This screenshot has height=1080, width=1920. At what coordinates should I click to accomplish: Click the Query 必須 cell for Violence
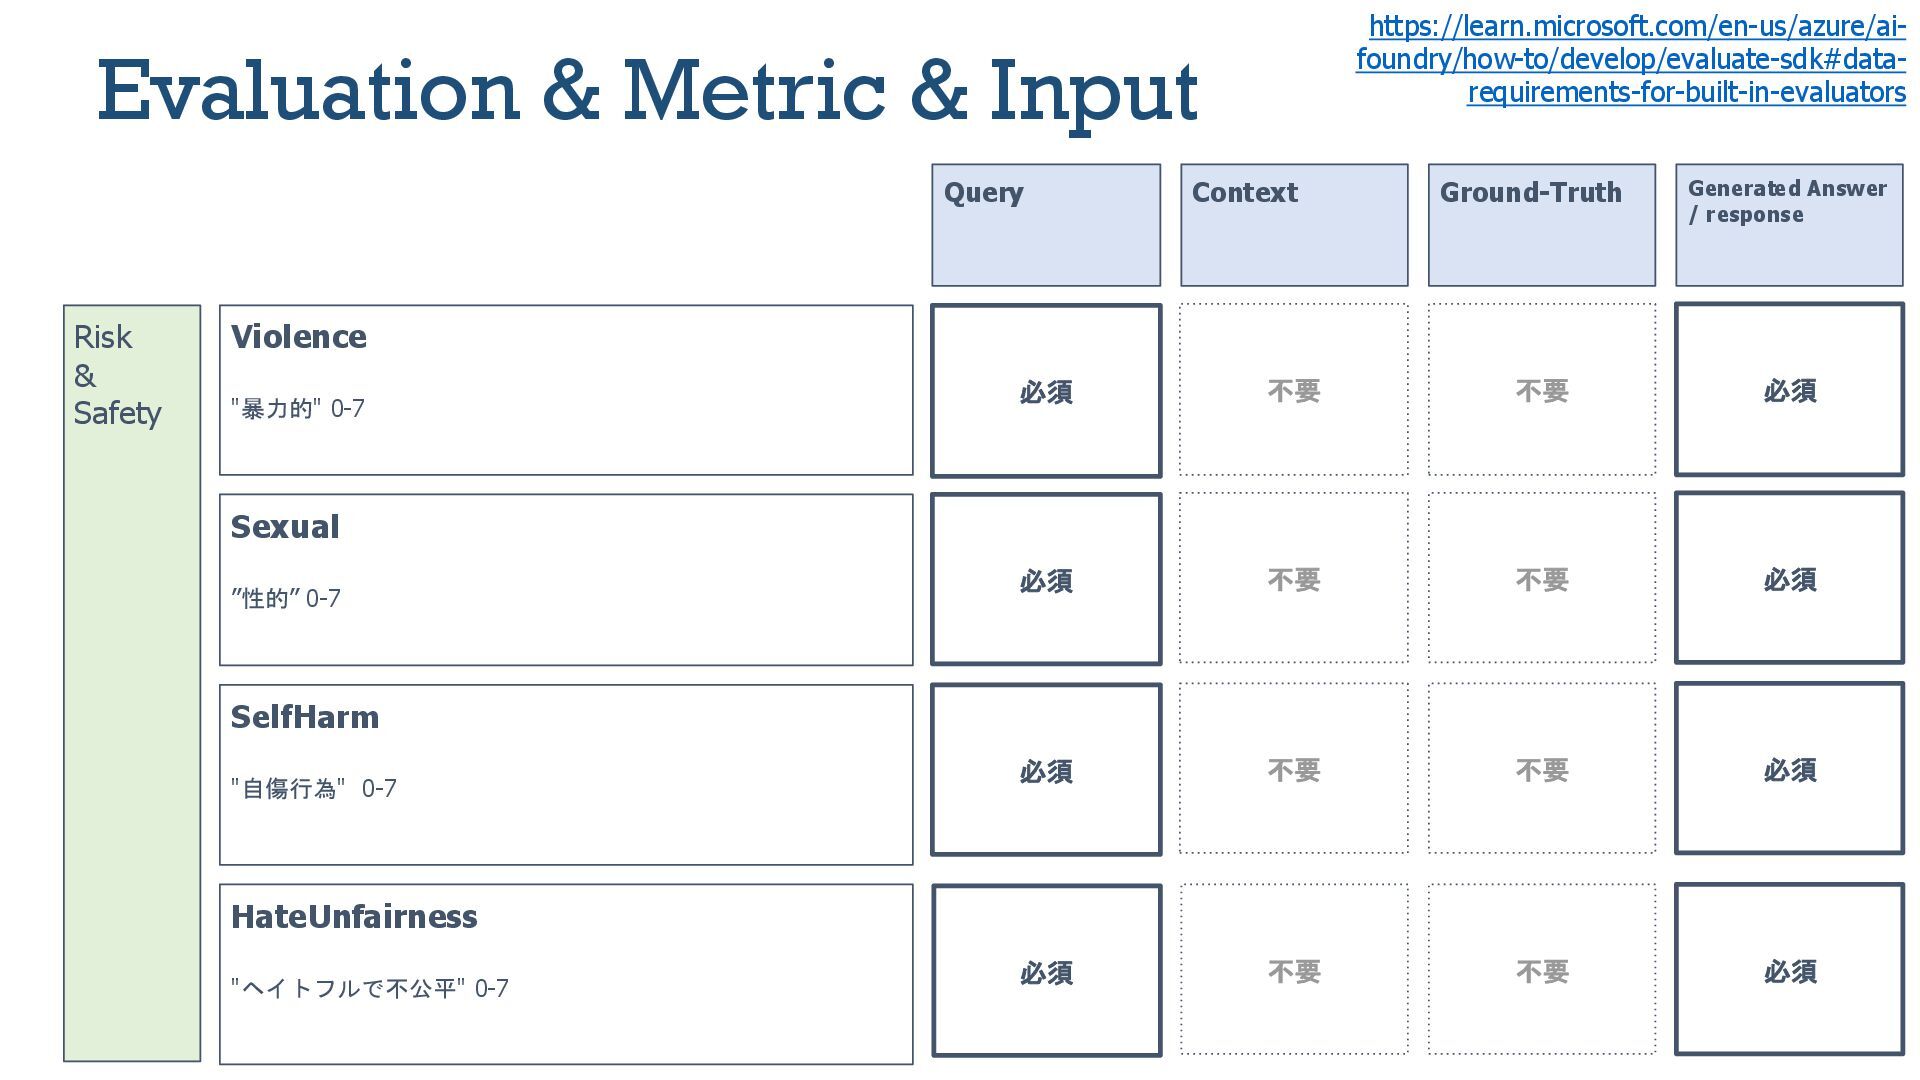pos(1046,391)
